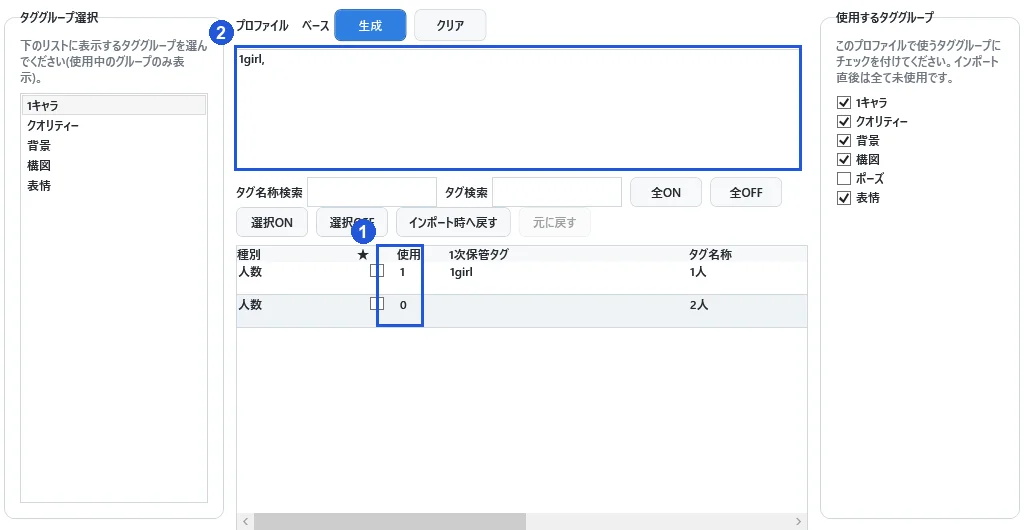Click inside the prompt text area containing 1girl
The width and height of the screenshot is (1024, 530).
pos(517,108)
